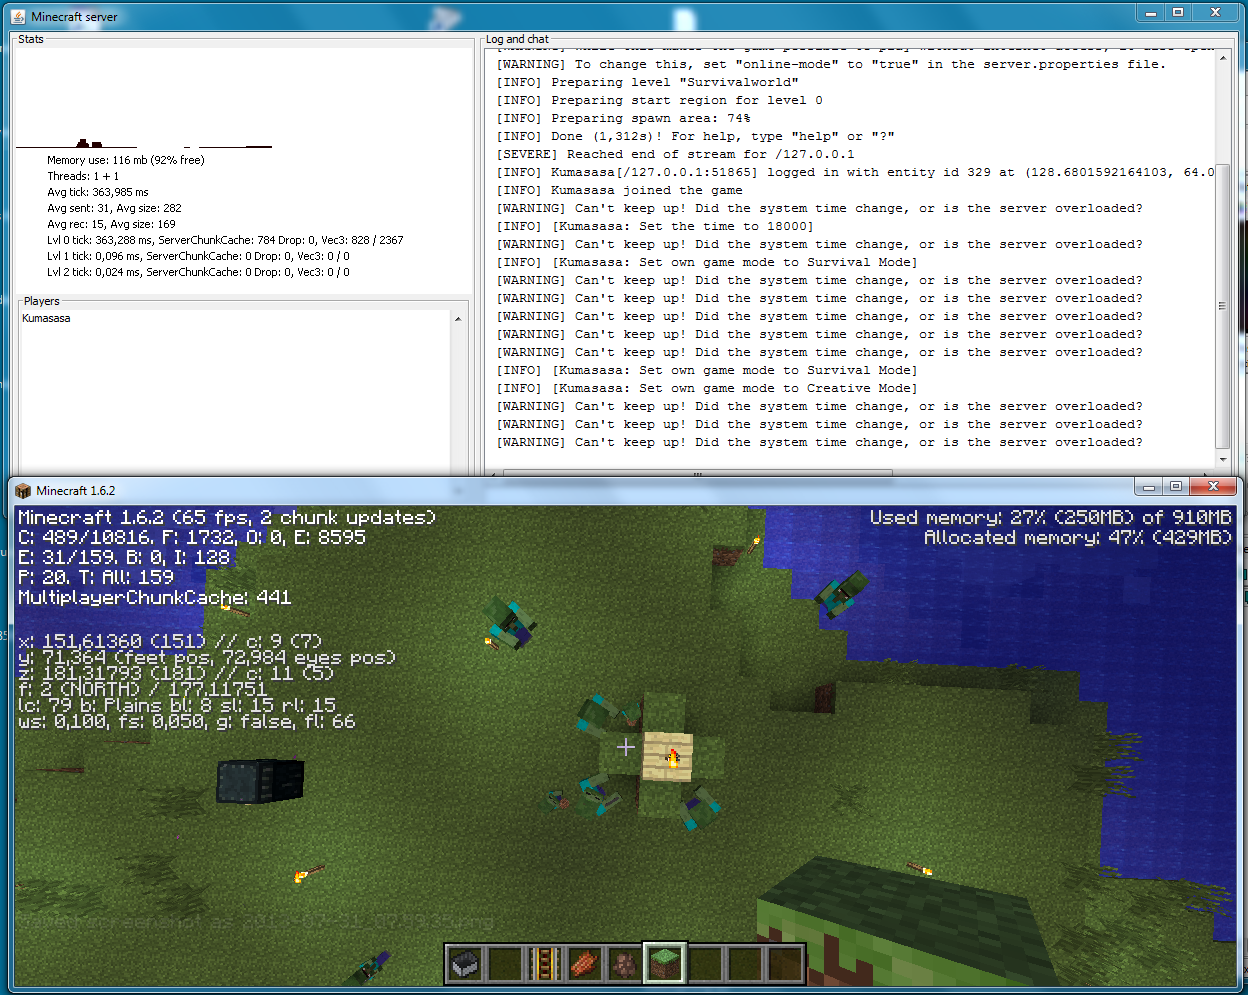
Task: Click log line "Set own game mode to Creative Mode"
Action: click(706, 388)
